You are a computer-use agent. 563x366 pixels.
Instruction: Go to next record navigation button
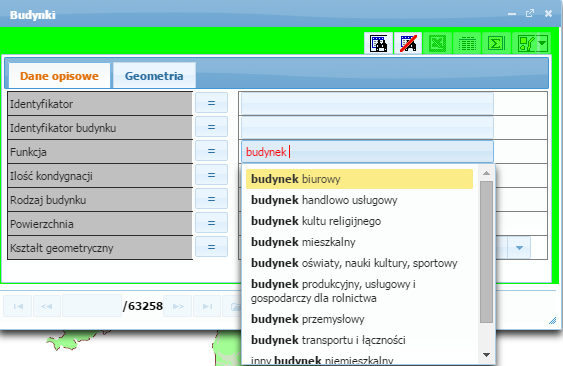pyautogui.click(x=178, y=306)
